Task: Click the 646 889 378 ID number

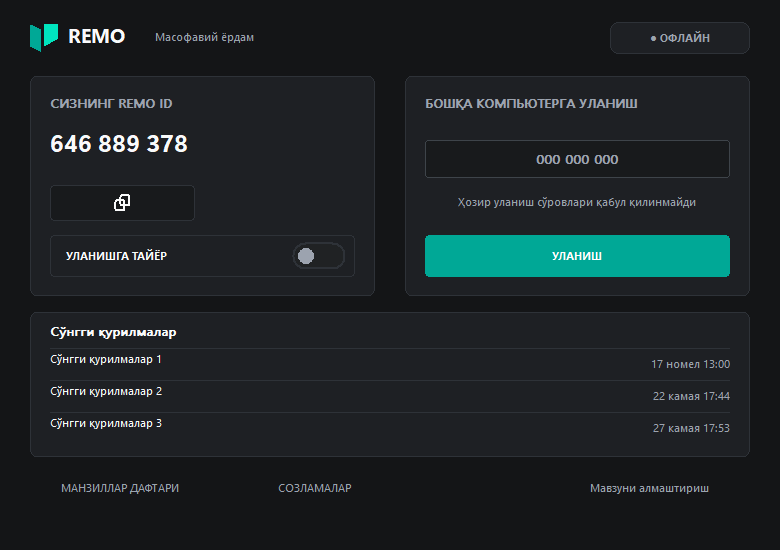Action: (119, 144)
